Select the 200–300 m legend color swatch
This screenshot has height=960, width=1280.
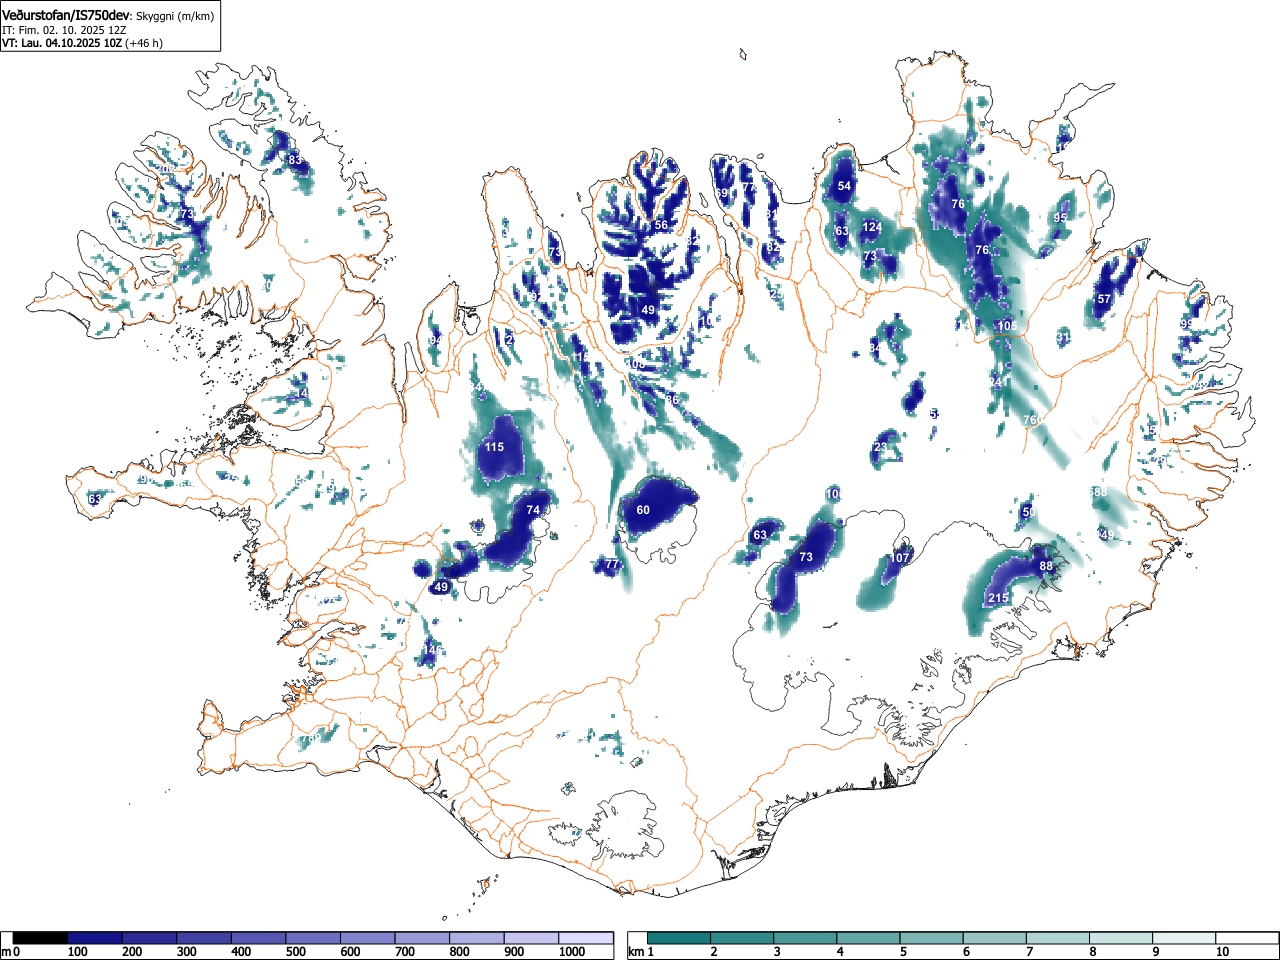[x=150, y=938]
